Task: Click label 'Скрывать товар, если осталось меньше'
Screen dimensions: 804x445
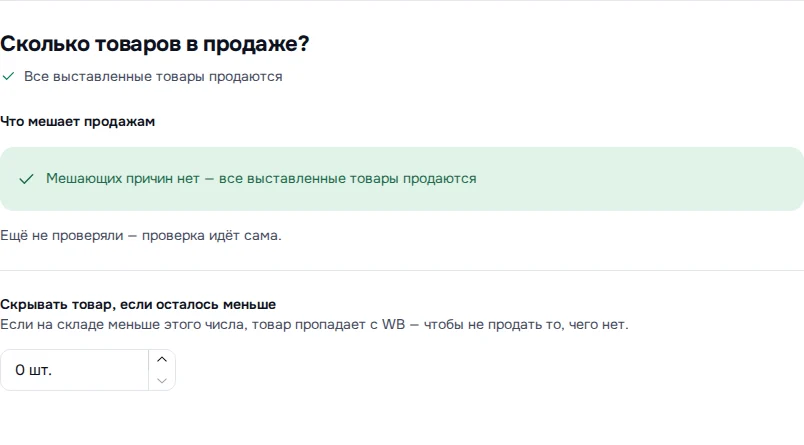Action: point(138,305)
